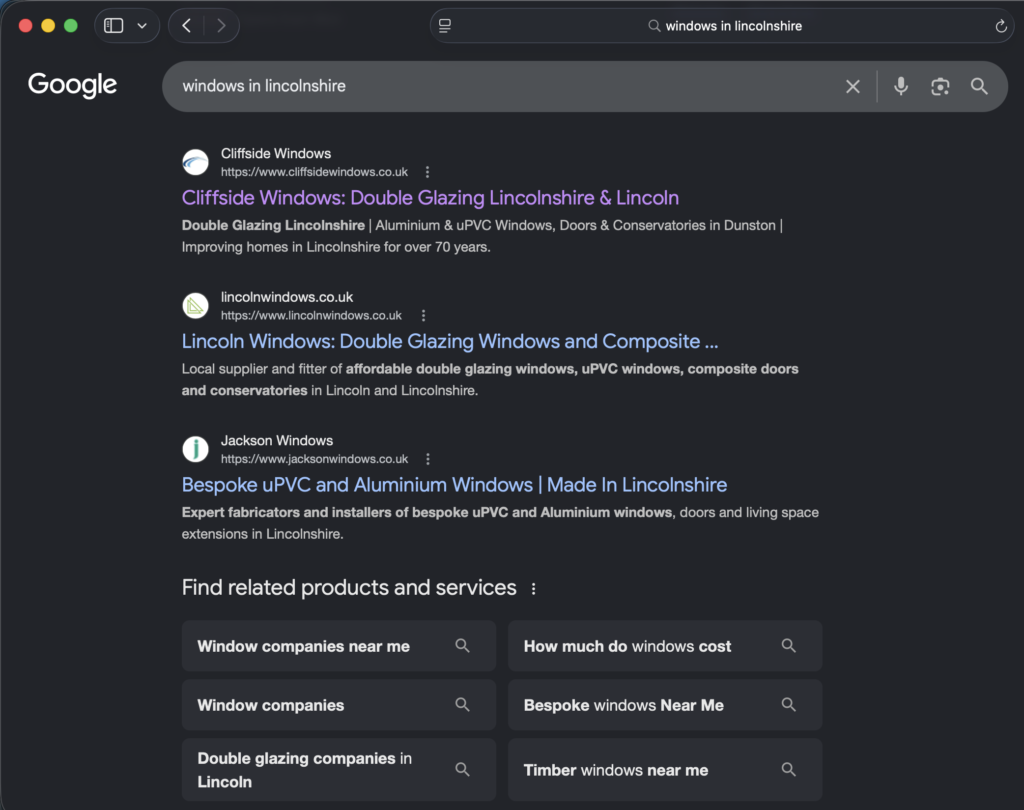Click magnifier icon on 'Window companies' chip
This screenshot has height=810, width=1024.
462,704
